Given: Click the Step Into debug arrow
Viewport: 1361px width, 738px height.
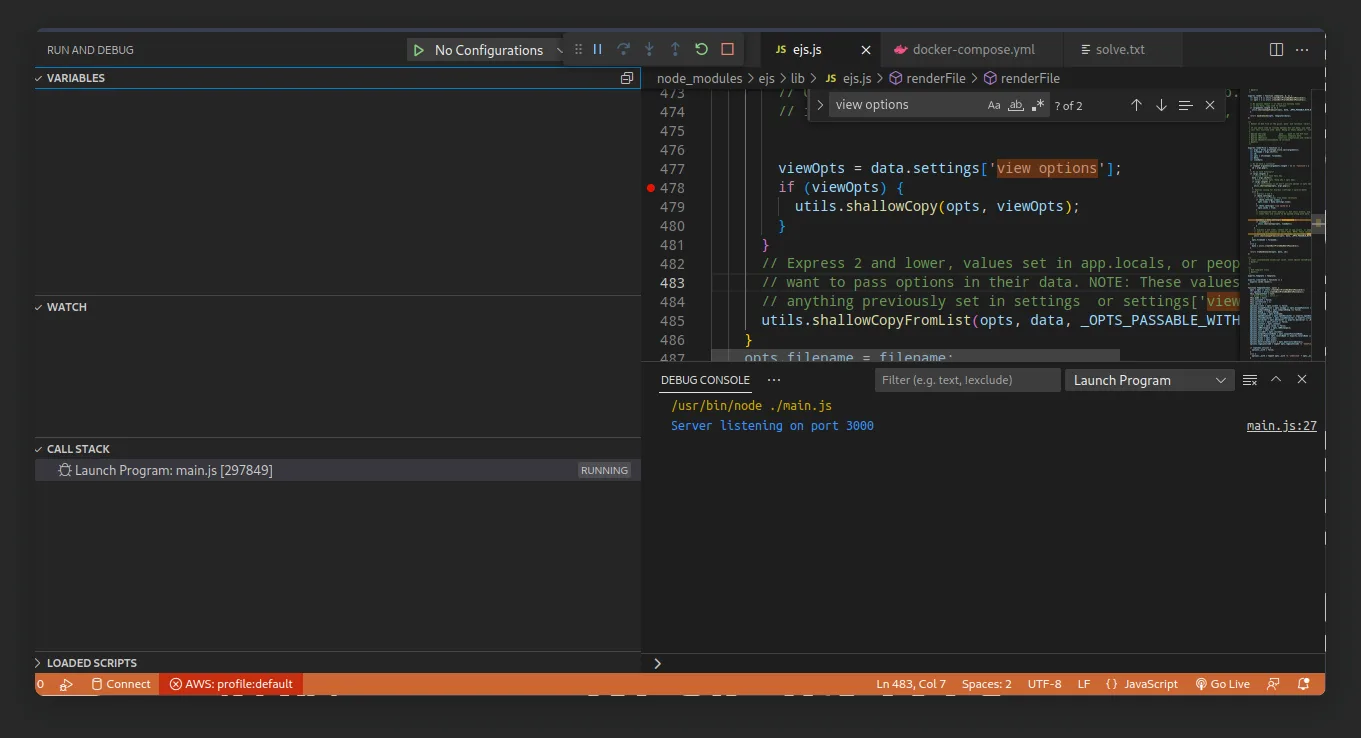Looking at the screenshot, I should (649, 49).
